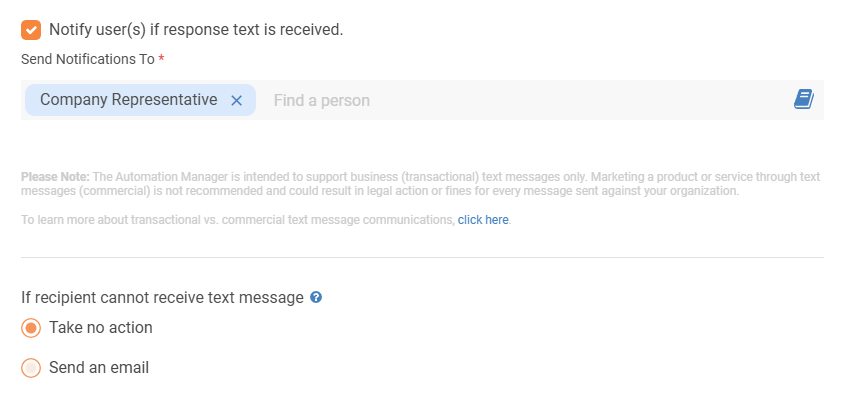Remove the Company Representative recipient chip

point(236,100)
